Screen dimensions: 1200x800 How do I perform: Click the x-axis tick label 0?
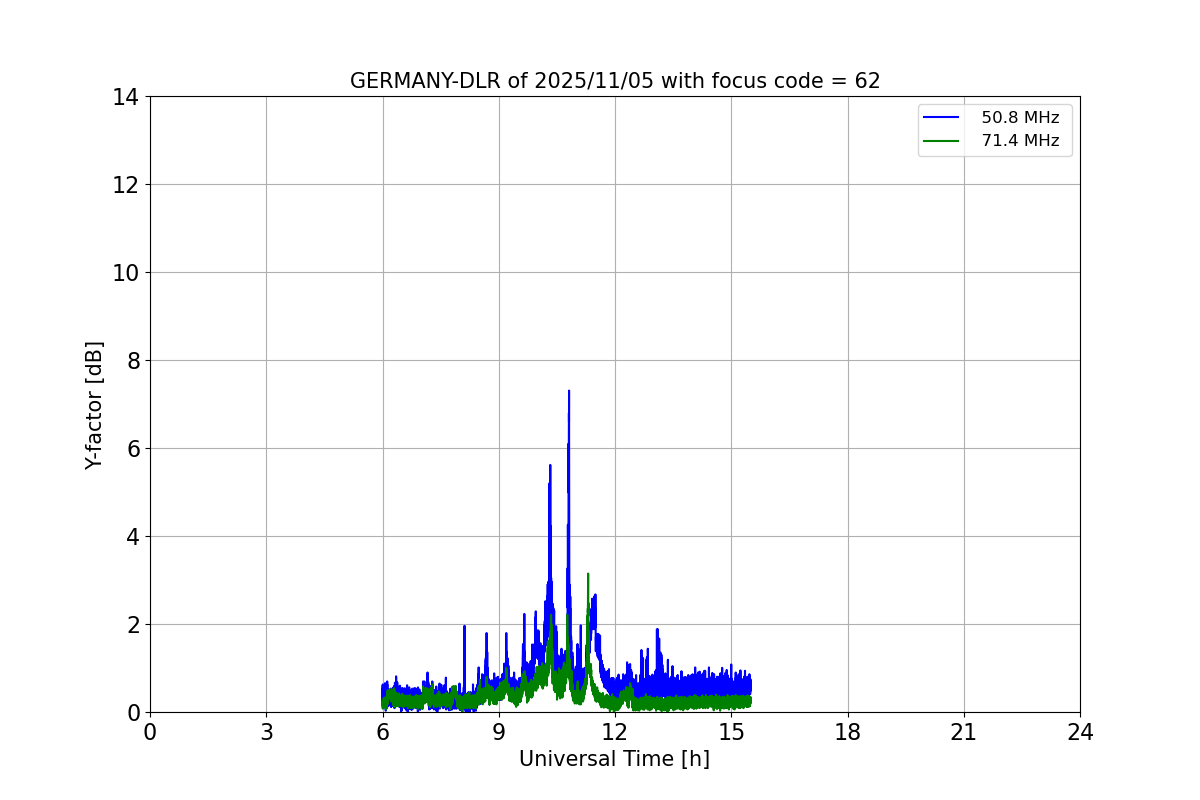tap(150, 732)
